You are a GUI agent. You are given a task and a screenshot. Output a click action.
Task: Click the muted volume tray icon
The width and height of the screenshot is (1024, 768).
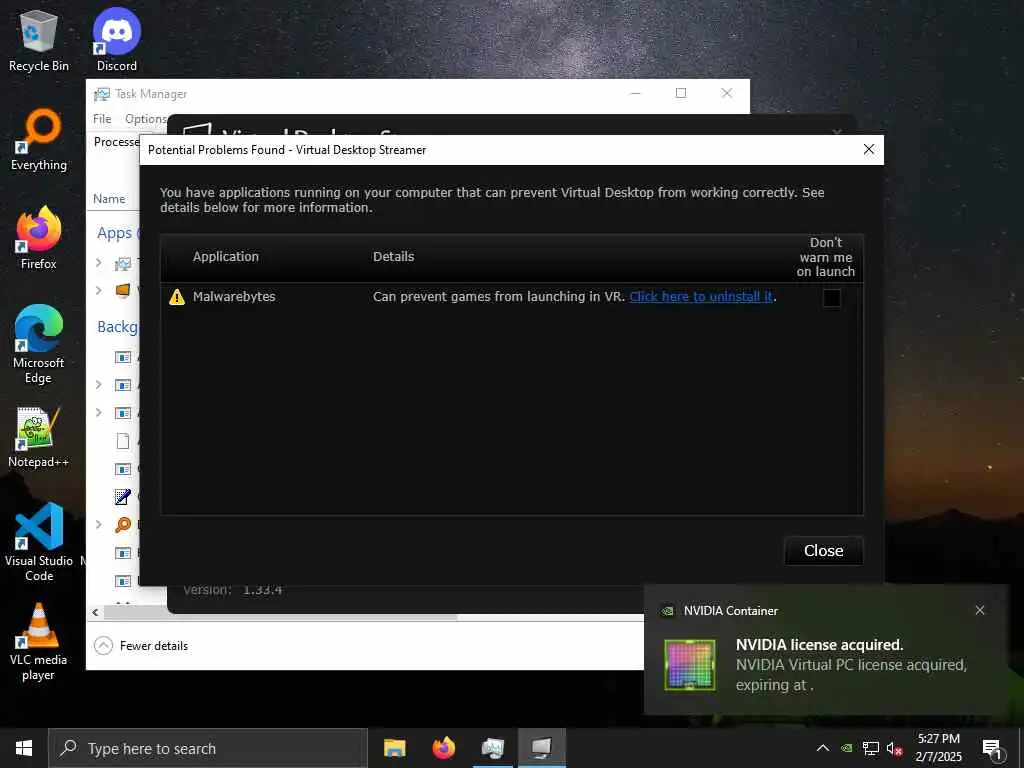pyautogui.click(x=894, y=748)
